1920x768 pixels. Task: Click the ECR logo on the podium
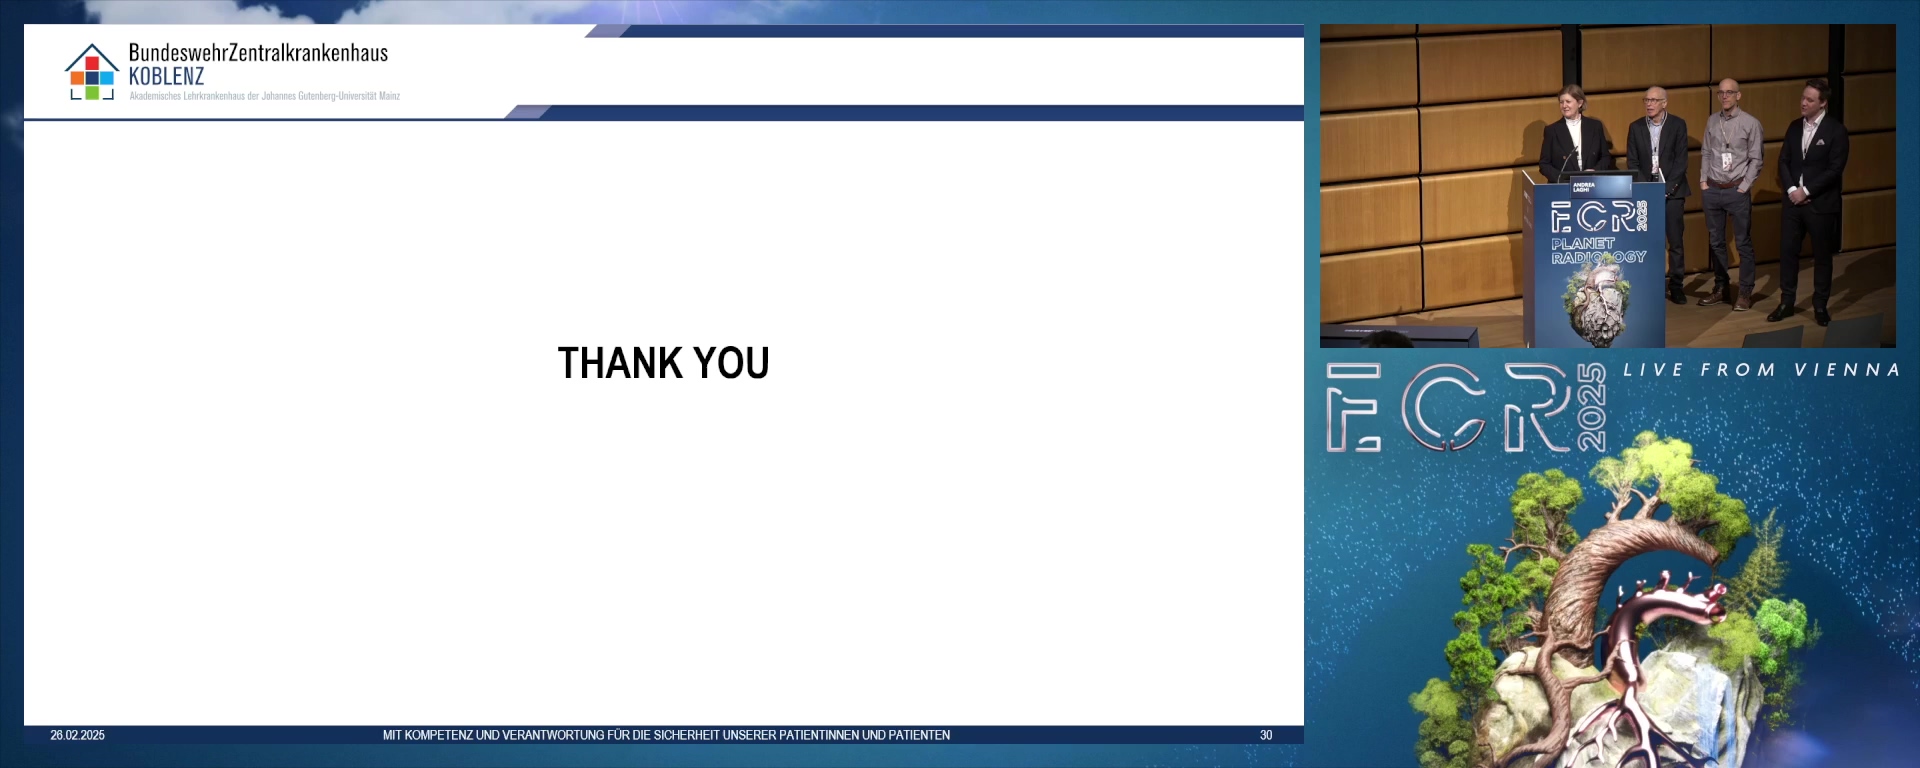pyautogui.click(x=1598, y=217)
